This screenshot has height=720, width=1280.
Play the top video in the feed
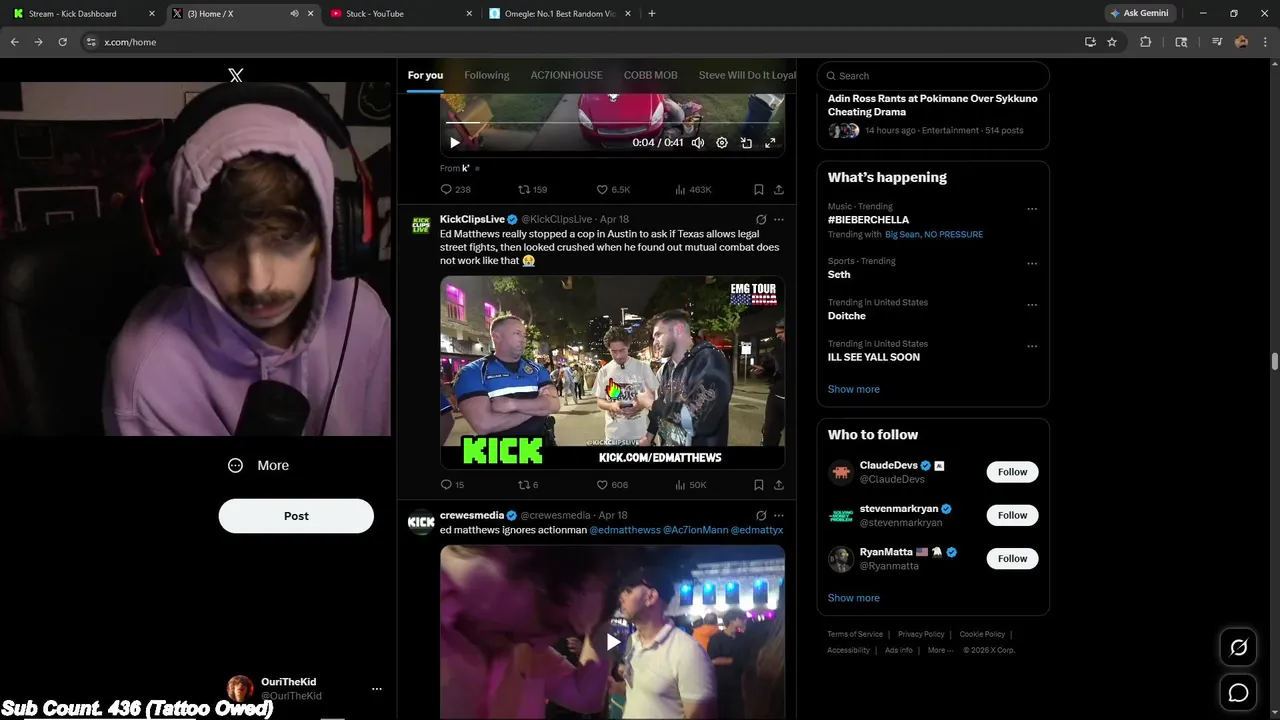coord(455,143)
